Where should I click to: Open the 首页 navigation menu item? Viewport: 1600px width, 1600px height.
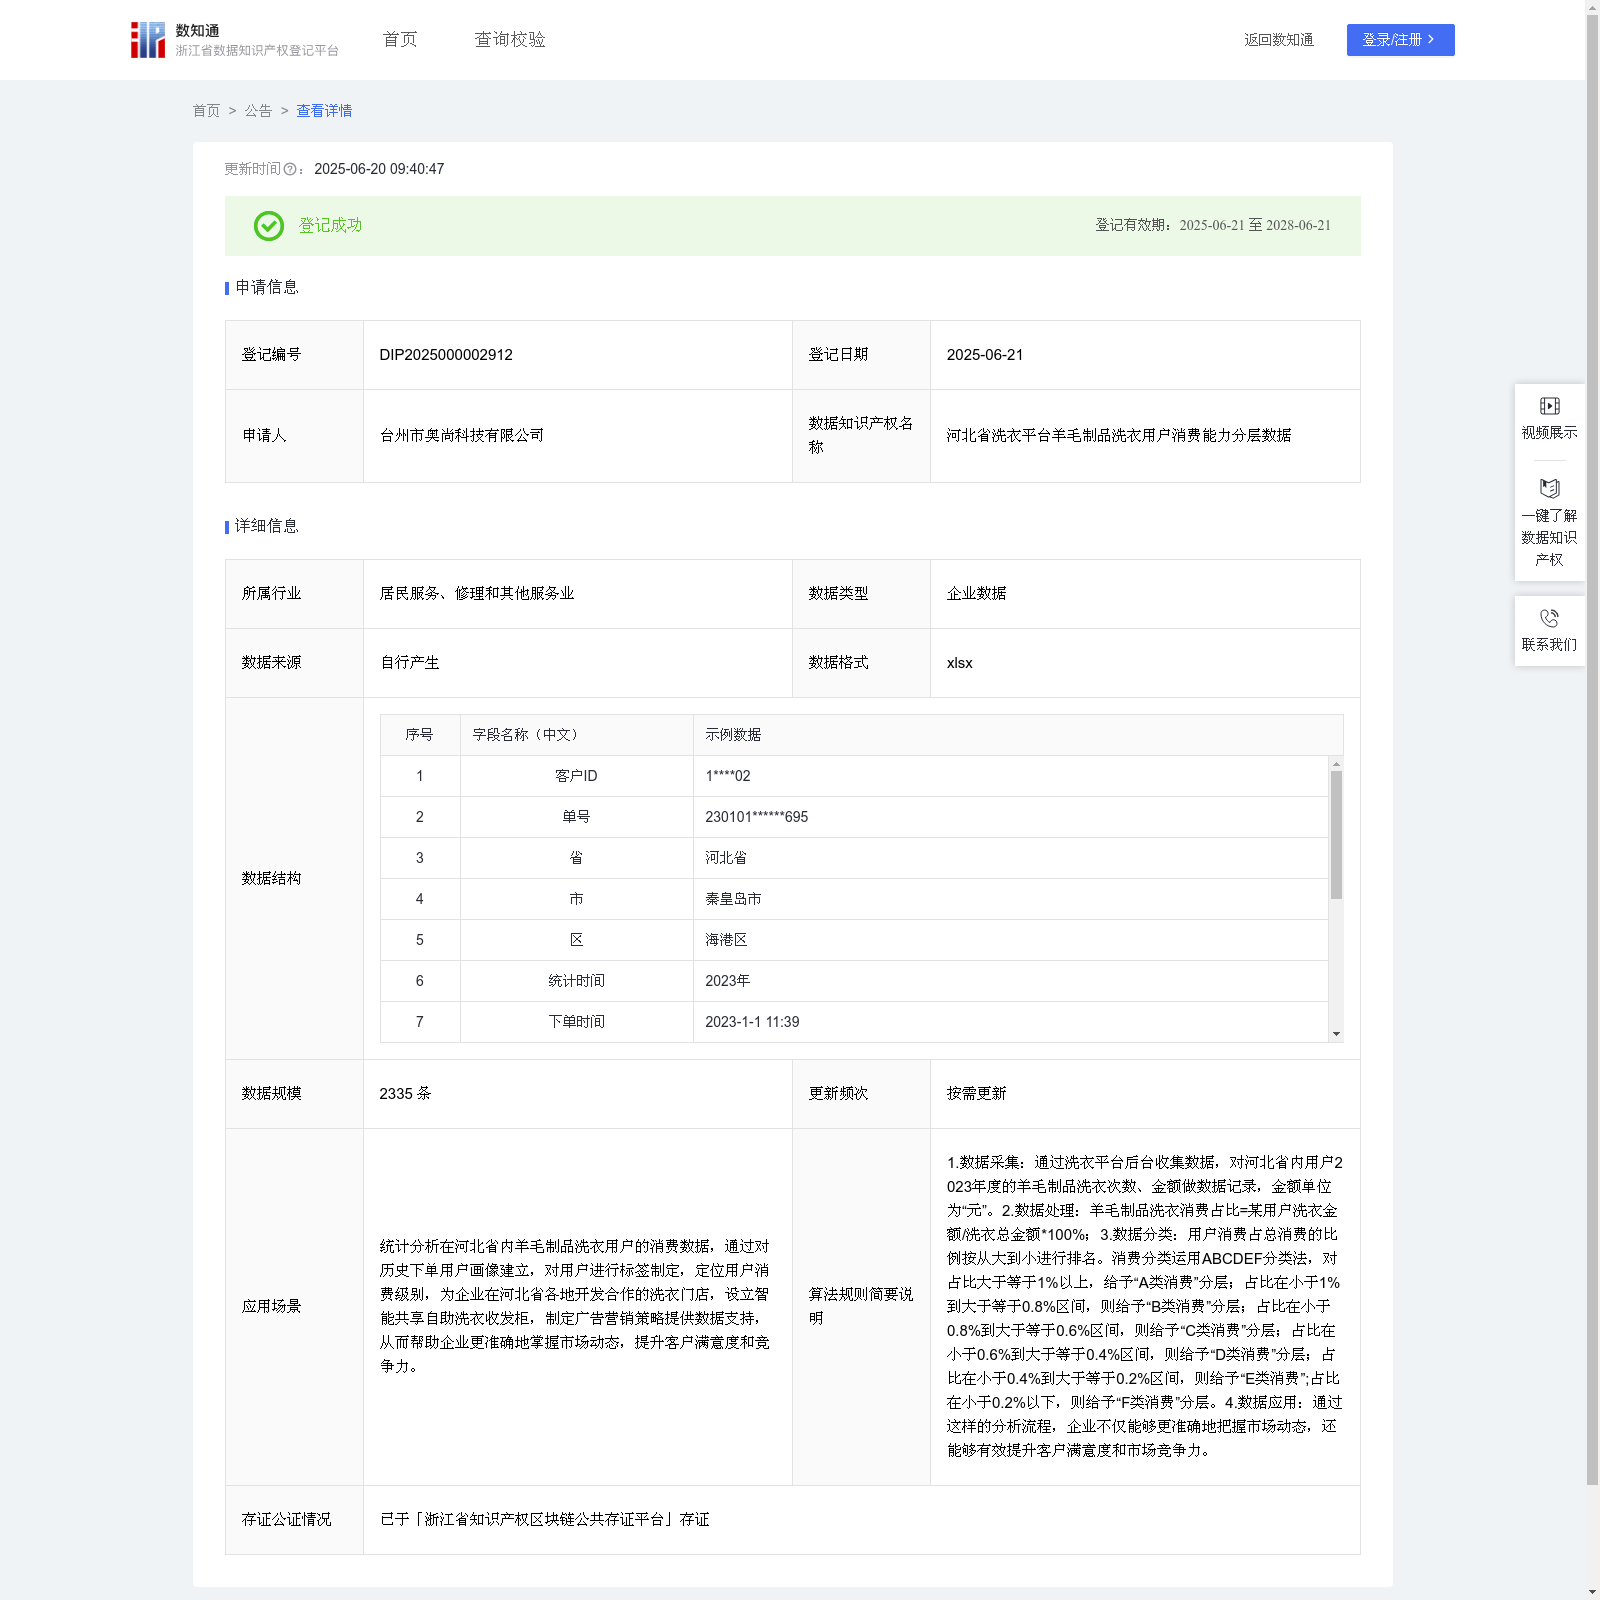[x=400, y=40]
